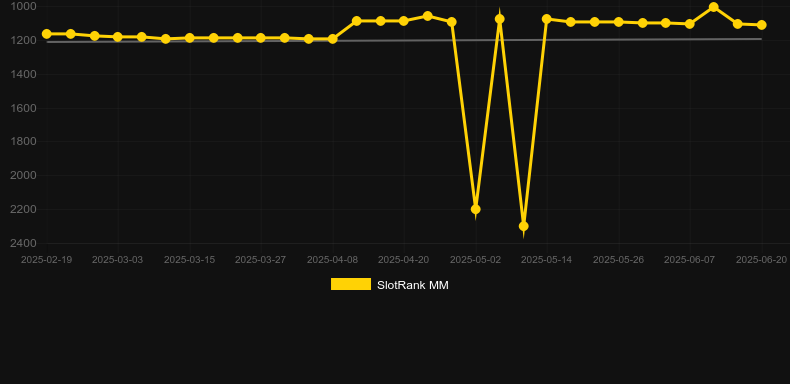Image resolution: width=790 pixels, height=384 pixels.
Task: Select the data point above 2025-04-20
Action: (404, 21)
